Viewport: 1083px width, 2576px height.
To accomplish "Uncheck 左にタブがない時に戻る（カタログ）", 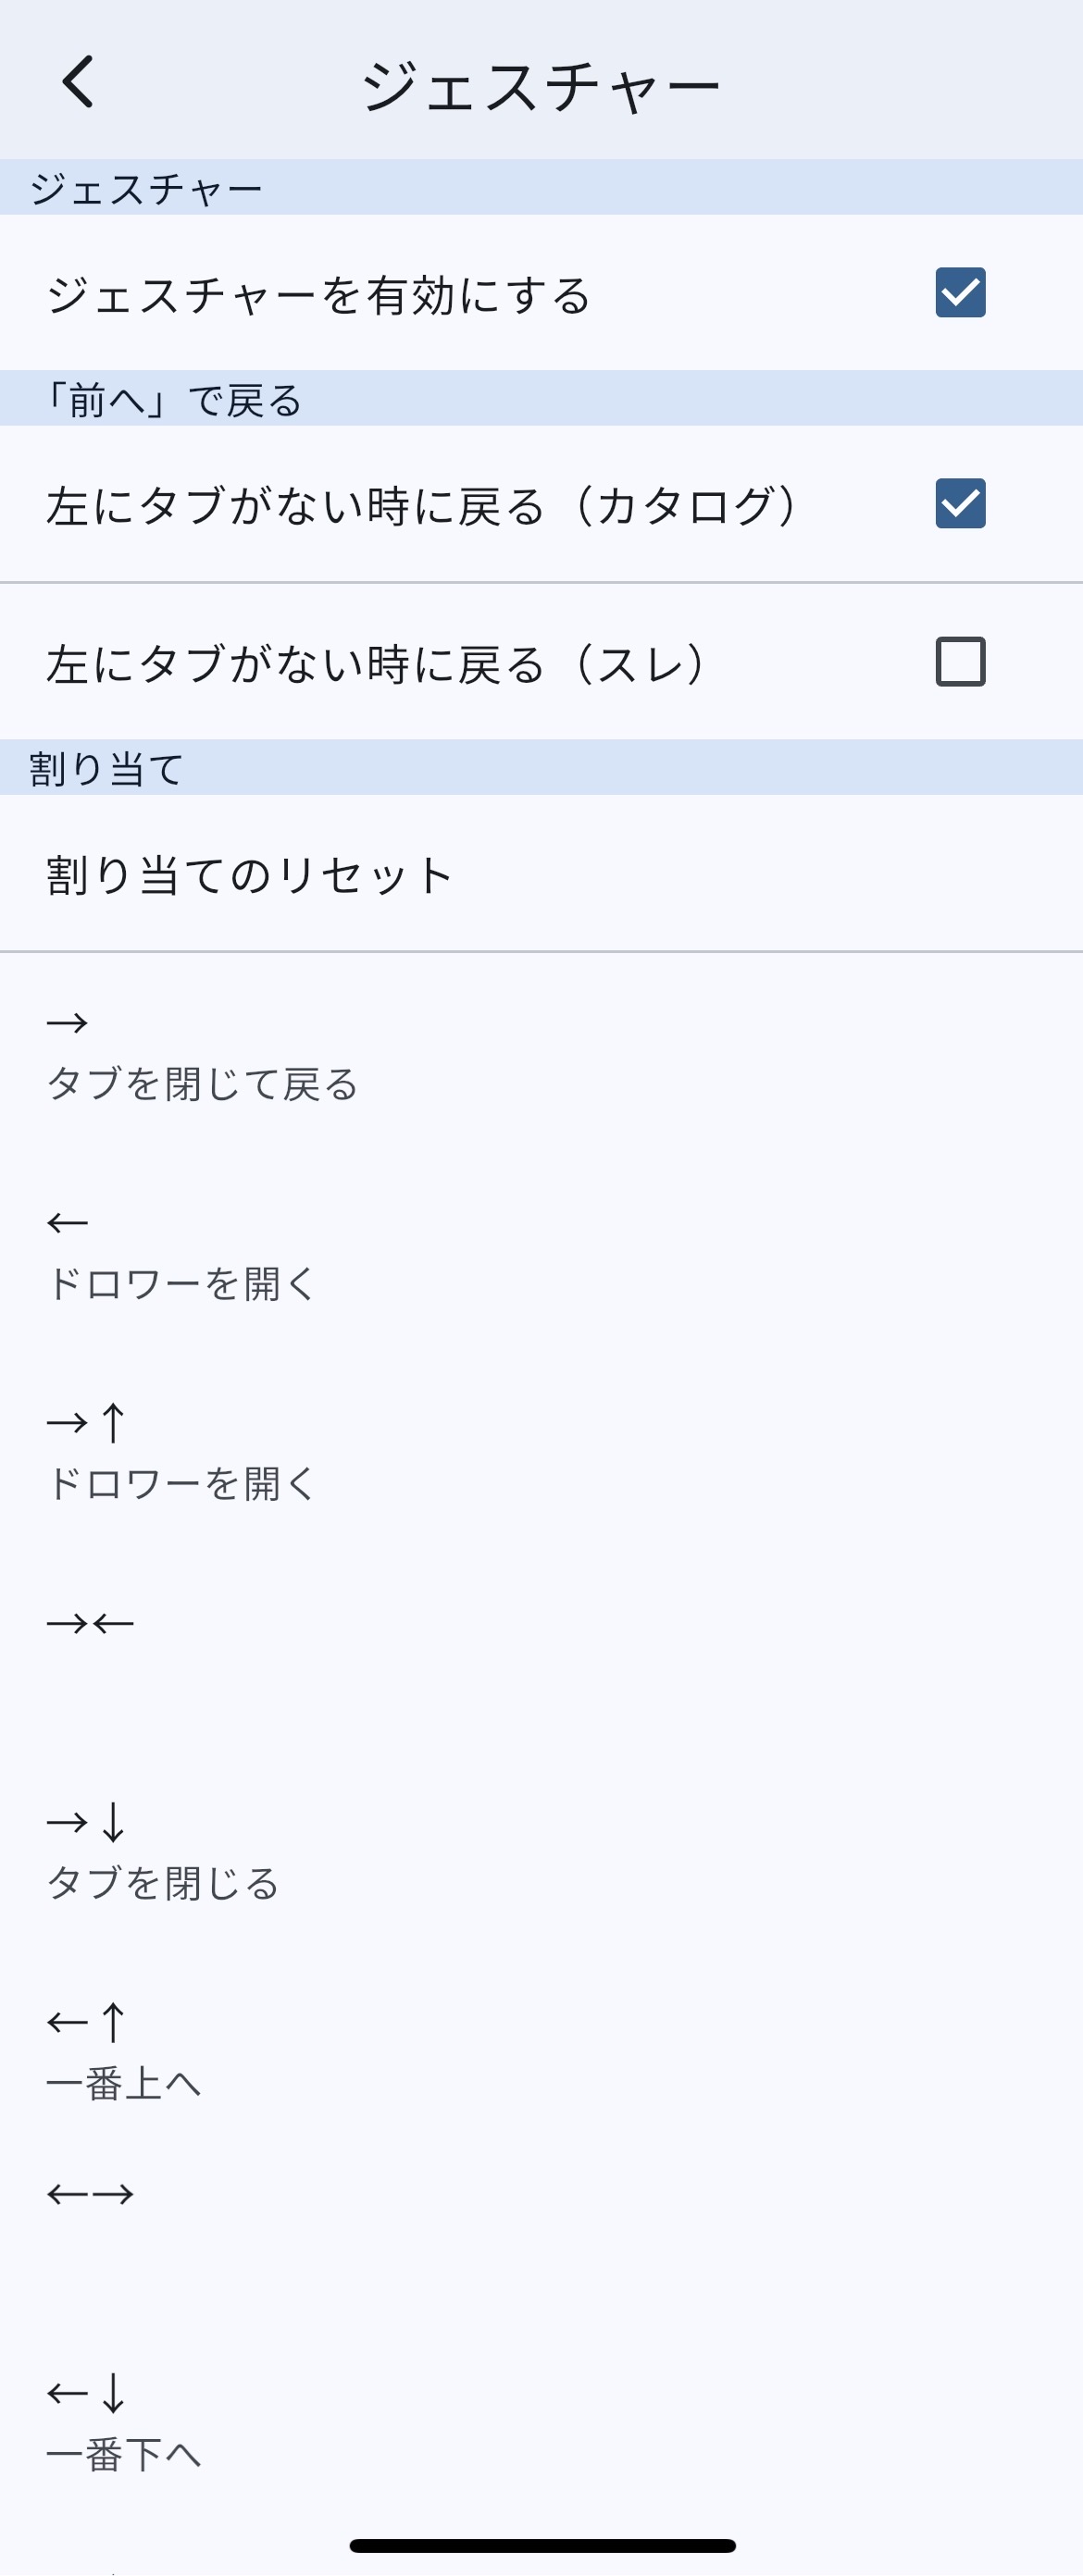I will click(x=960, y=504).
